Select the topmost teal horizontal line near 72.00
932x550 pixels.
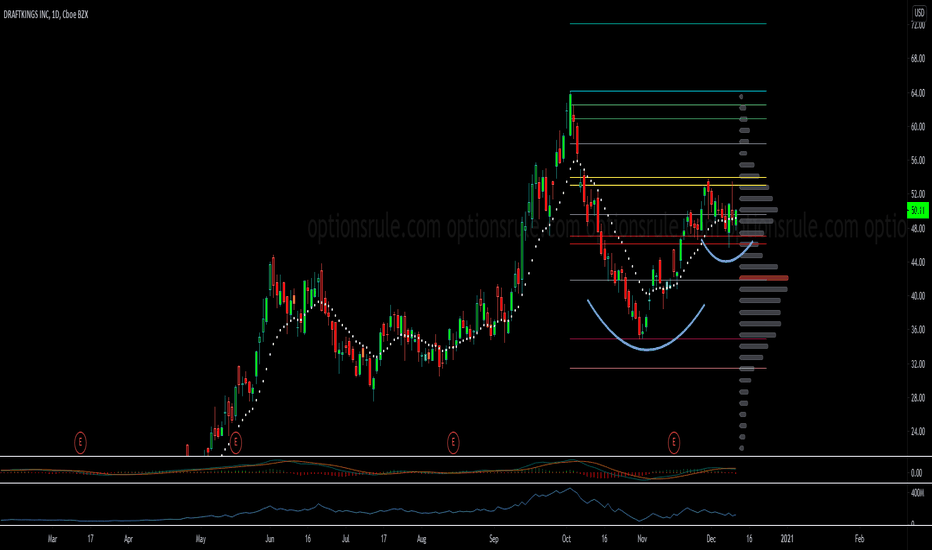point(667,24)
